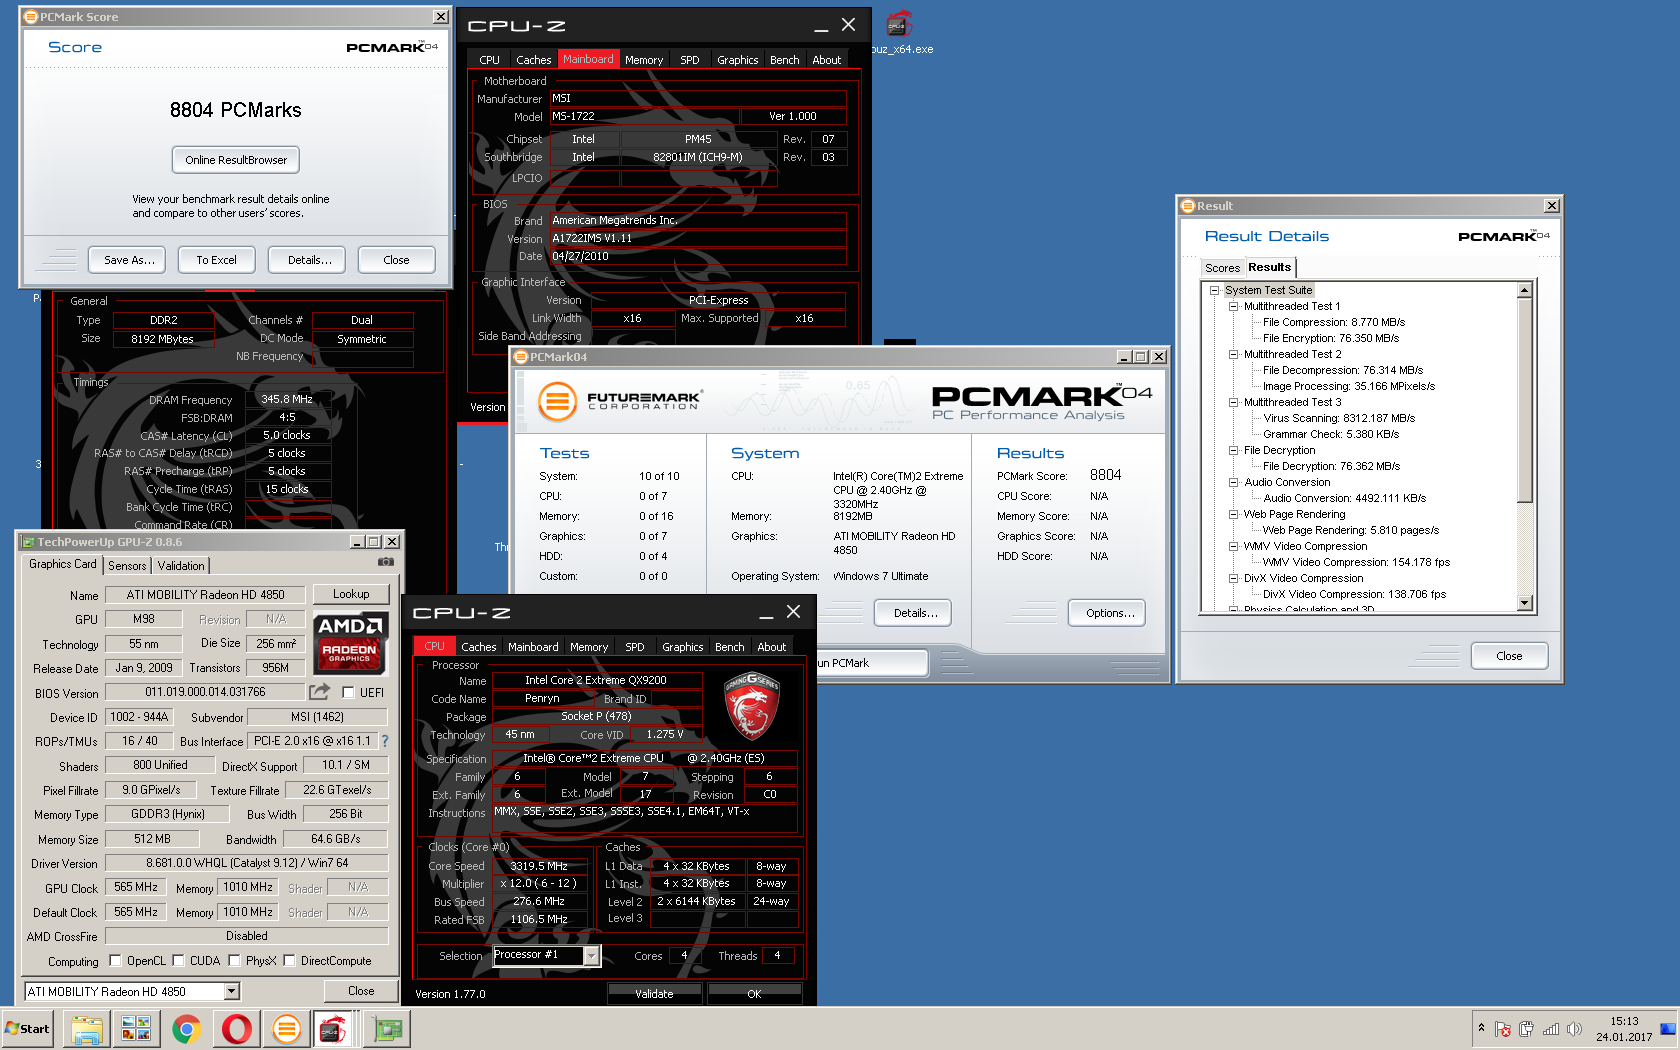Open the cpuz_x64.exe desktop icon
This screenshot has height=1050, width=1680.
[x=899, y=30]
